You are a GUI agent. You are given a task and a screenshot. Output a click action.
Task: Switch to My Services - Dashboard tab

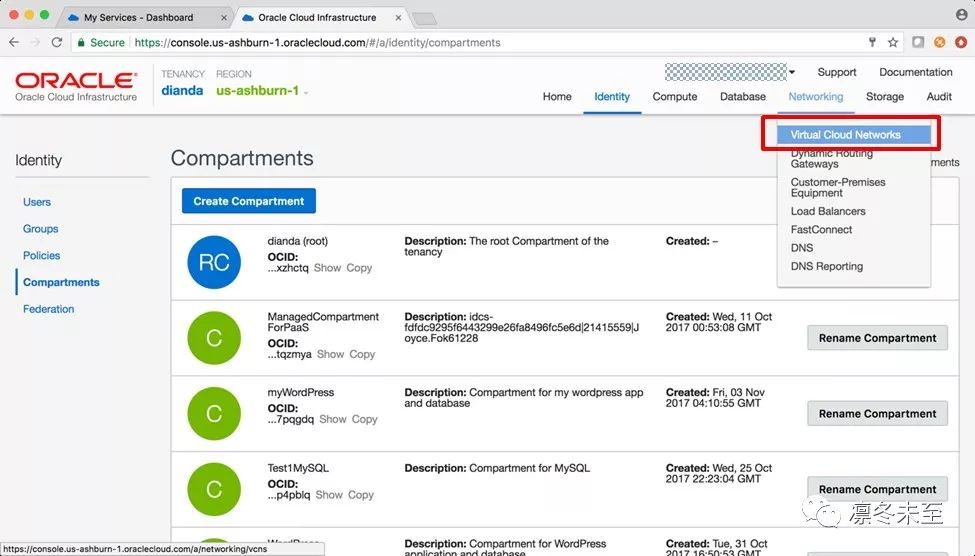tap(139, 18)
